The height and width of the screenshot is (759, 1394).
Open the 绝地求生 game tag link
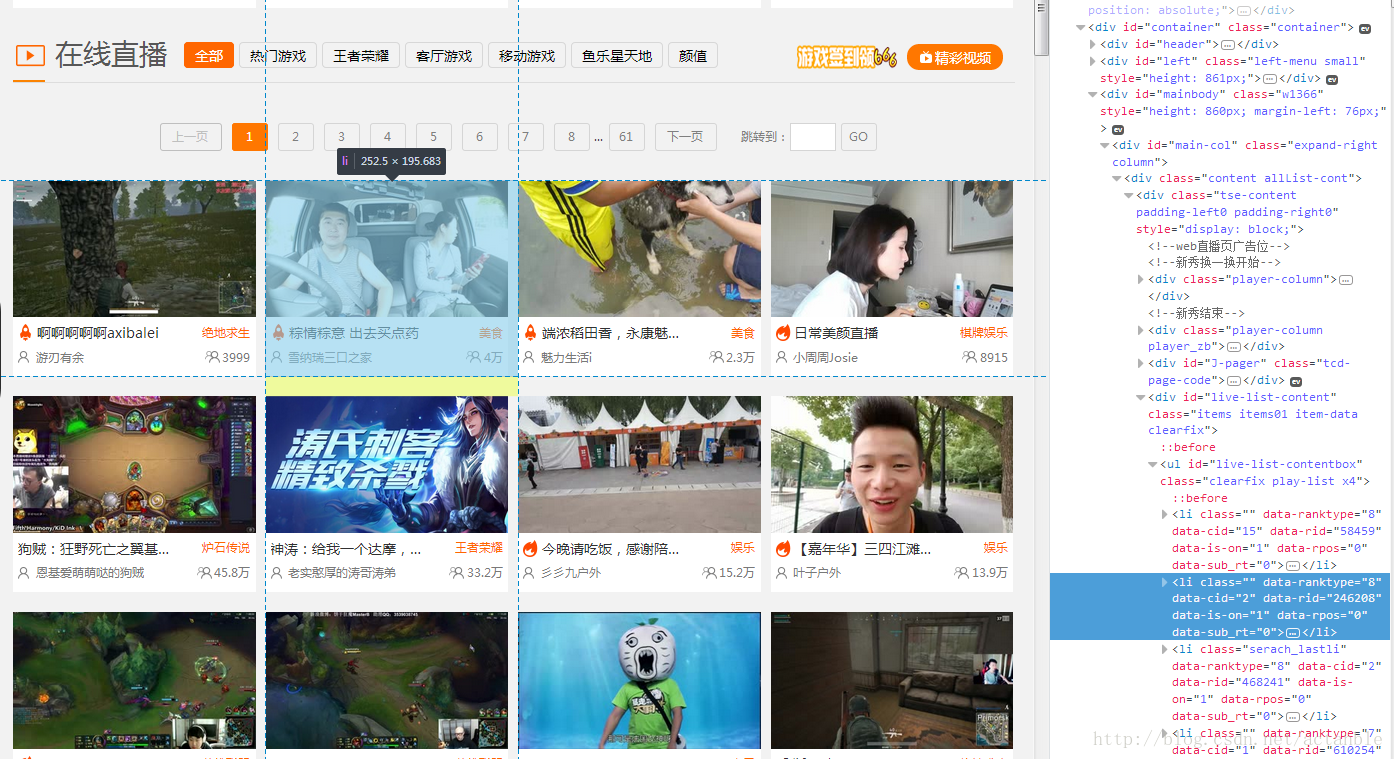pos(226,333)
